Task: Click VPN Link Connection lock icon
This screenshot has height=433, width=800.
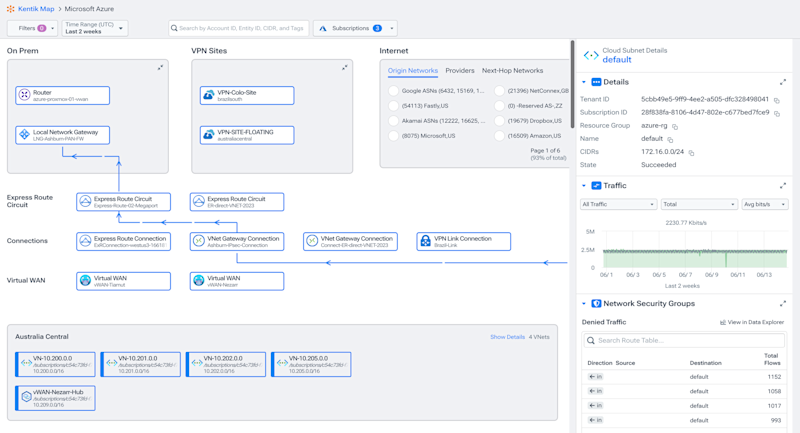Action: pyautogui.click(x=426, y=241)
